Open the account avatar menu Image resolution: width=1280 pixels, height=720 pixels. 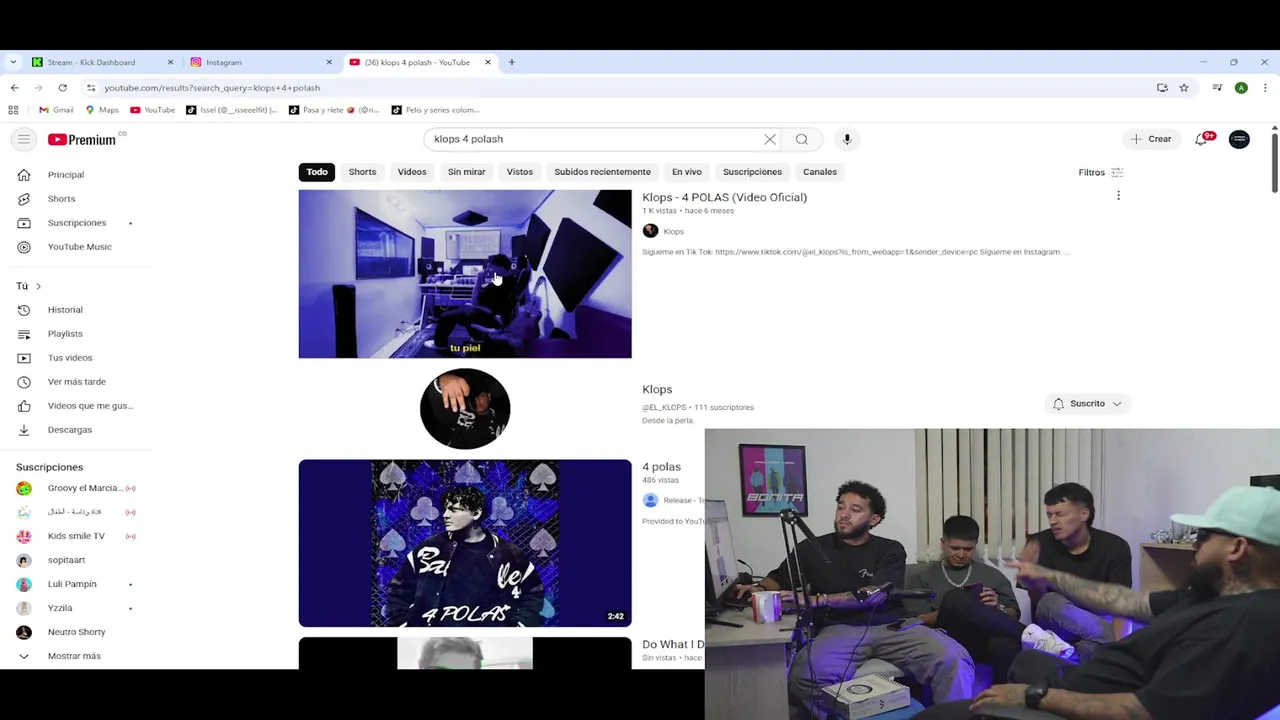(x=1239, y=139)
